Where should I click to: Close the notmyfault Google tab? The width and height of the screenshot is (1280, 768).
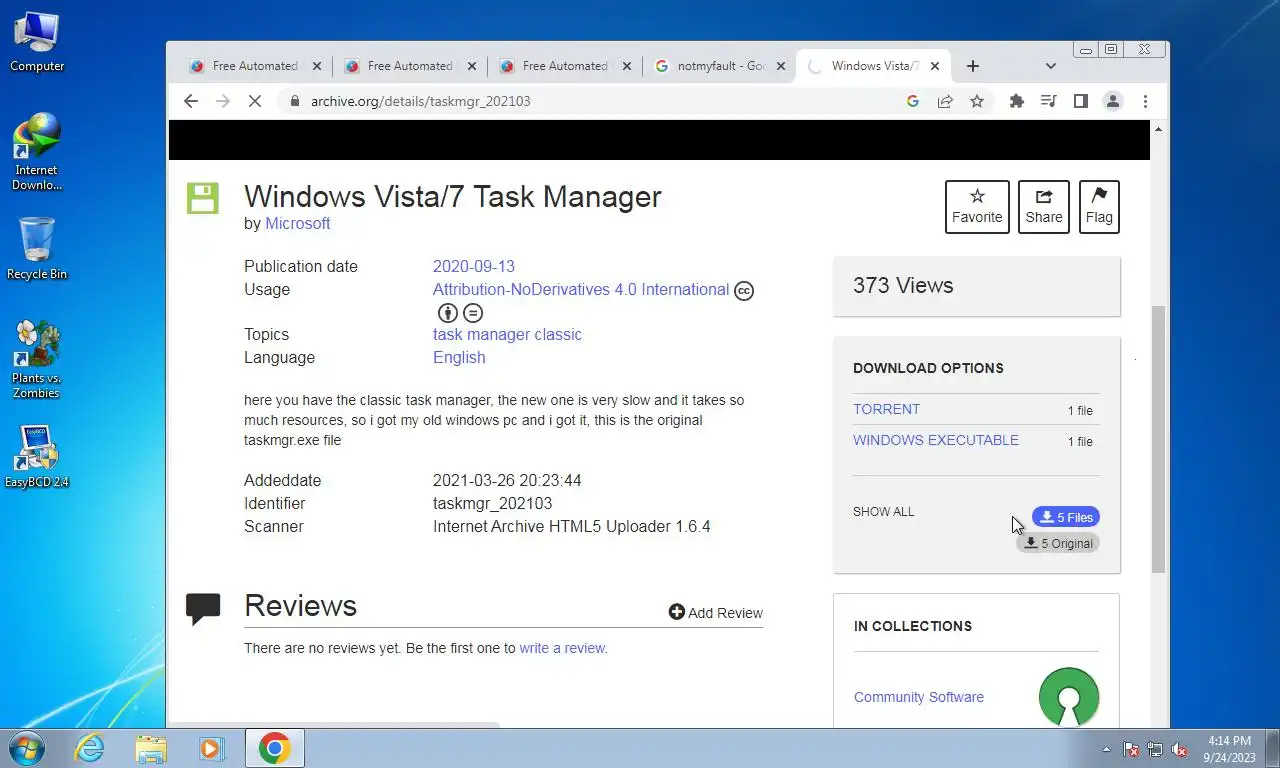pos(781,66)
